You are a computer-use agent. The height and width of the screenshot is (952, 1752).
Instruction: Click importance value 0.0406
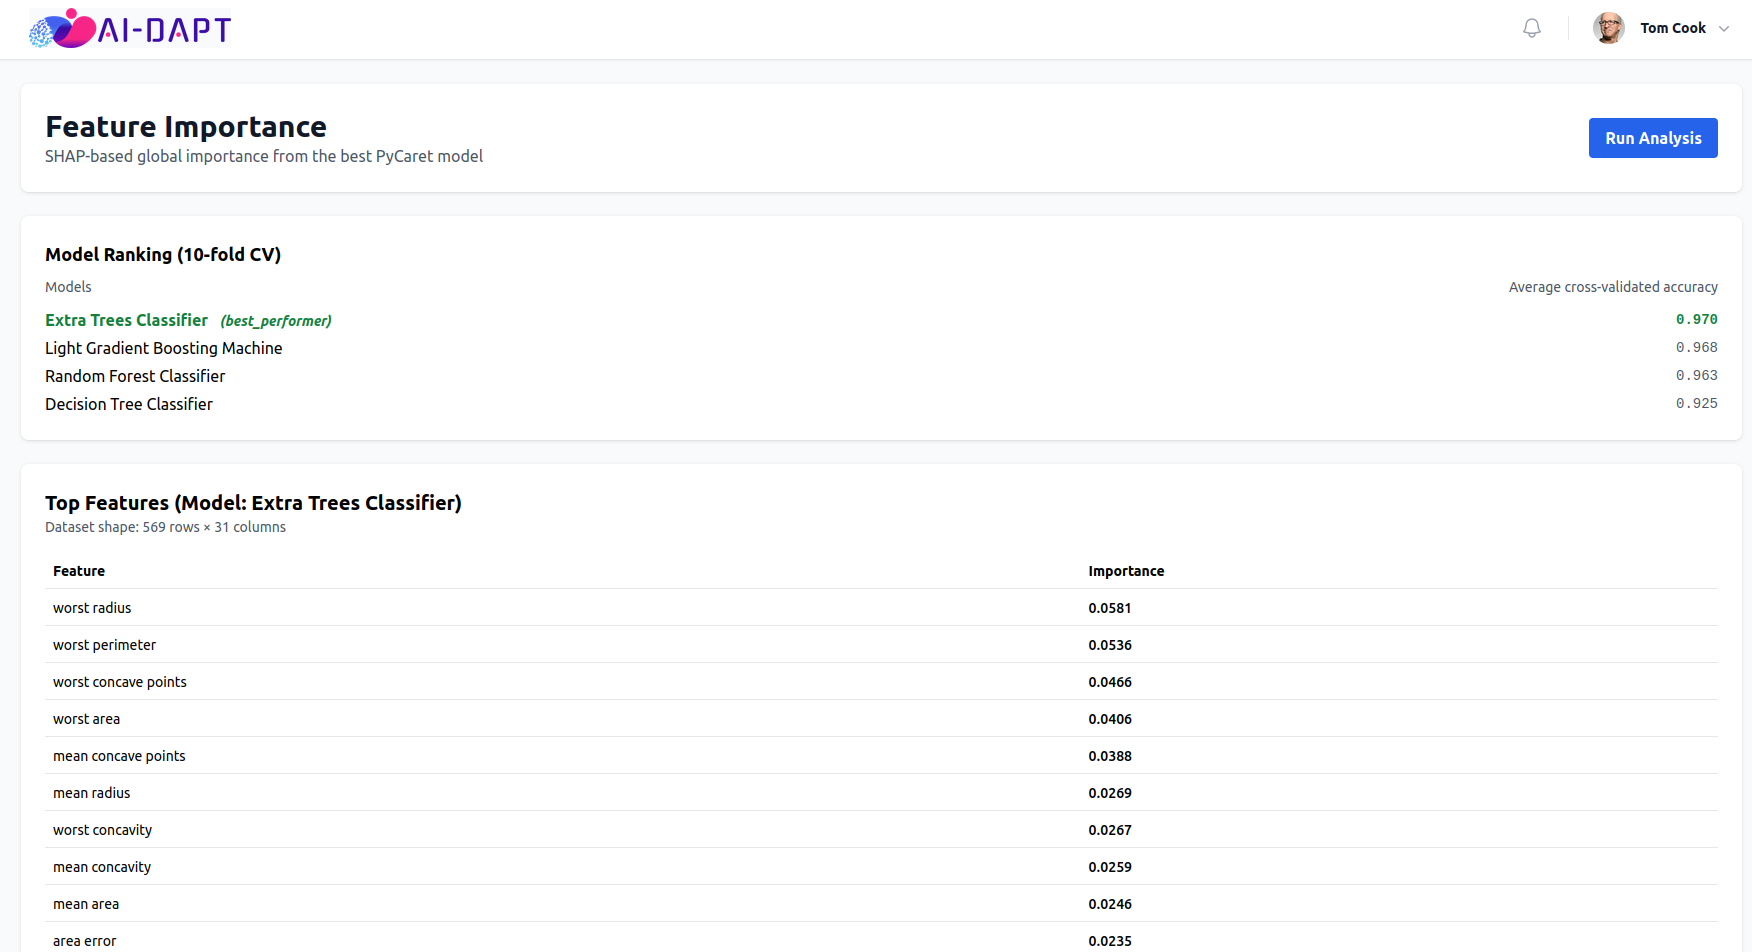[1110, 719]
